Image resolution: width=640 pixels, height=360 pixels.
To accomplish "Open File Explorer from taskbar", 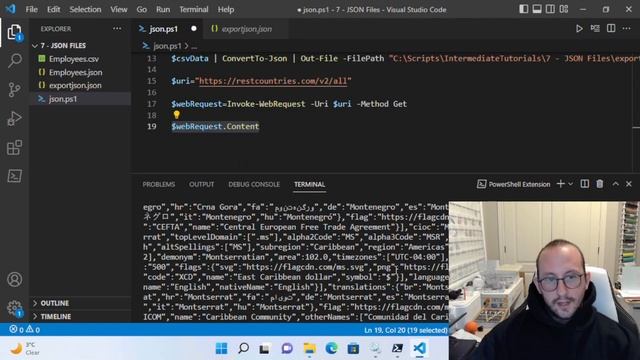I will coord(309,349).
